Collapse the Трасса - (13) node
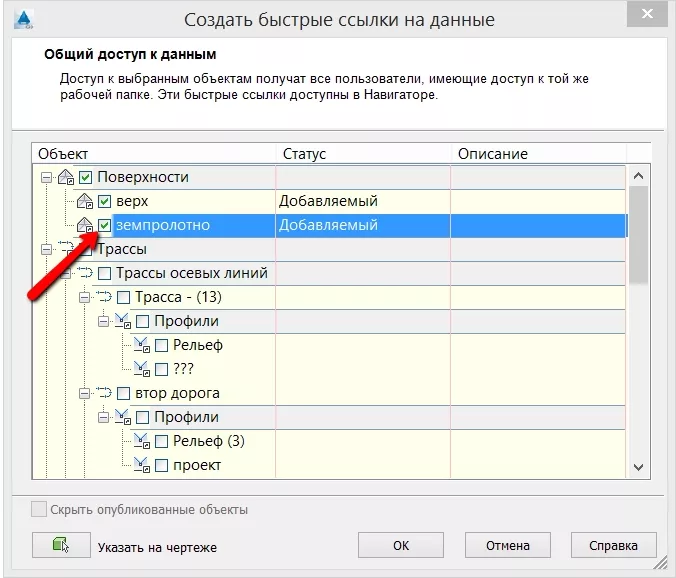The image size is (676, 578). 84,297
